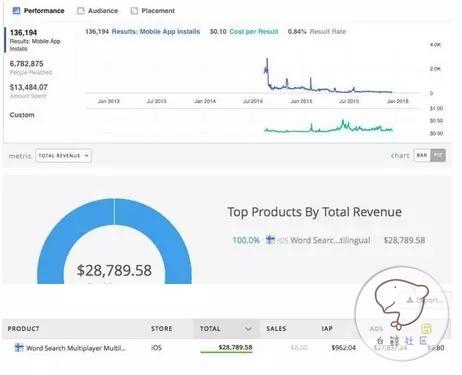Sort by the Total column chevron

(x=248, y=329)
